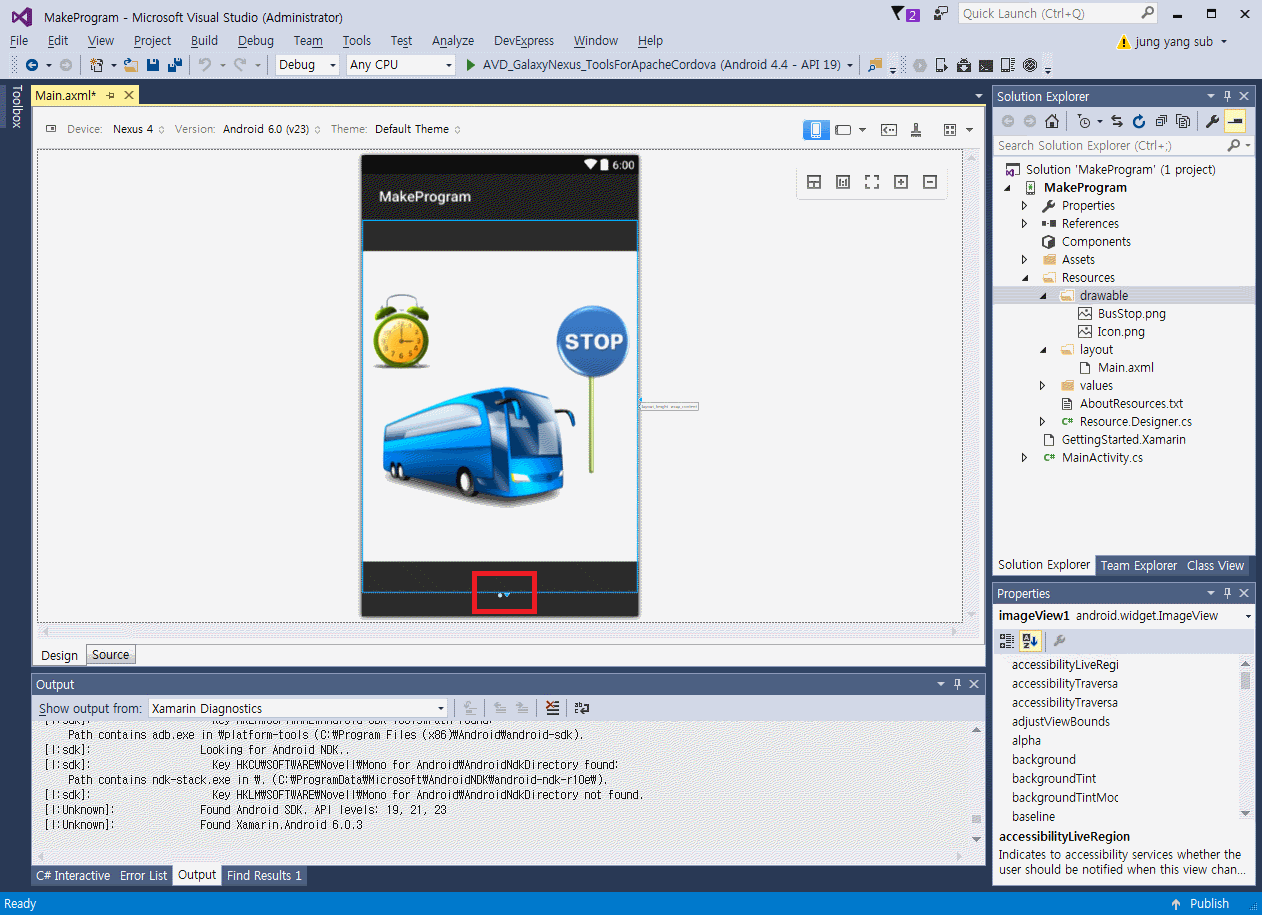Switch designer to portrait orientation

pos(816,130)
